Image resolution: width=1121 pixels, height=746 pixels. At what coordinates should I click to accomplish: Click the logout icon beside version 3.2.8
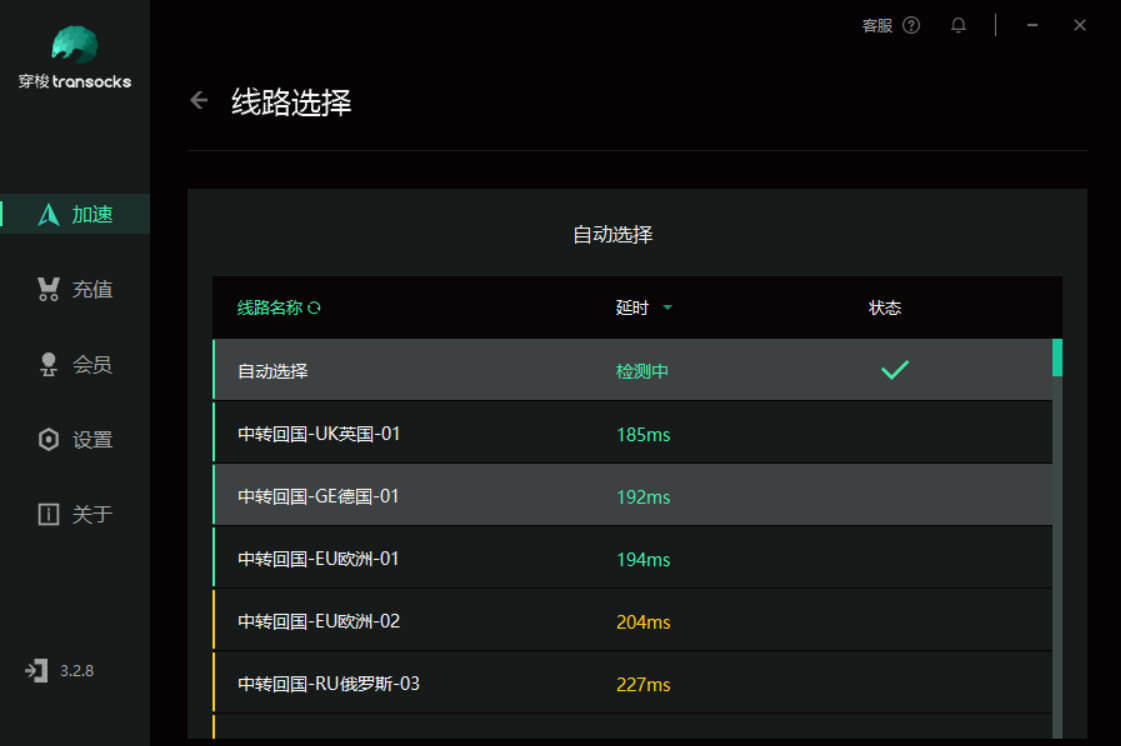[x=36, y=670]
